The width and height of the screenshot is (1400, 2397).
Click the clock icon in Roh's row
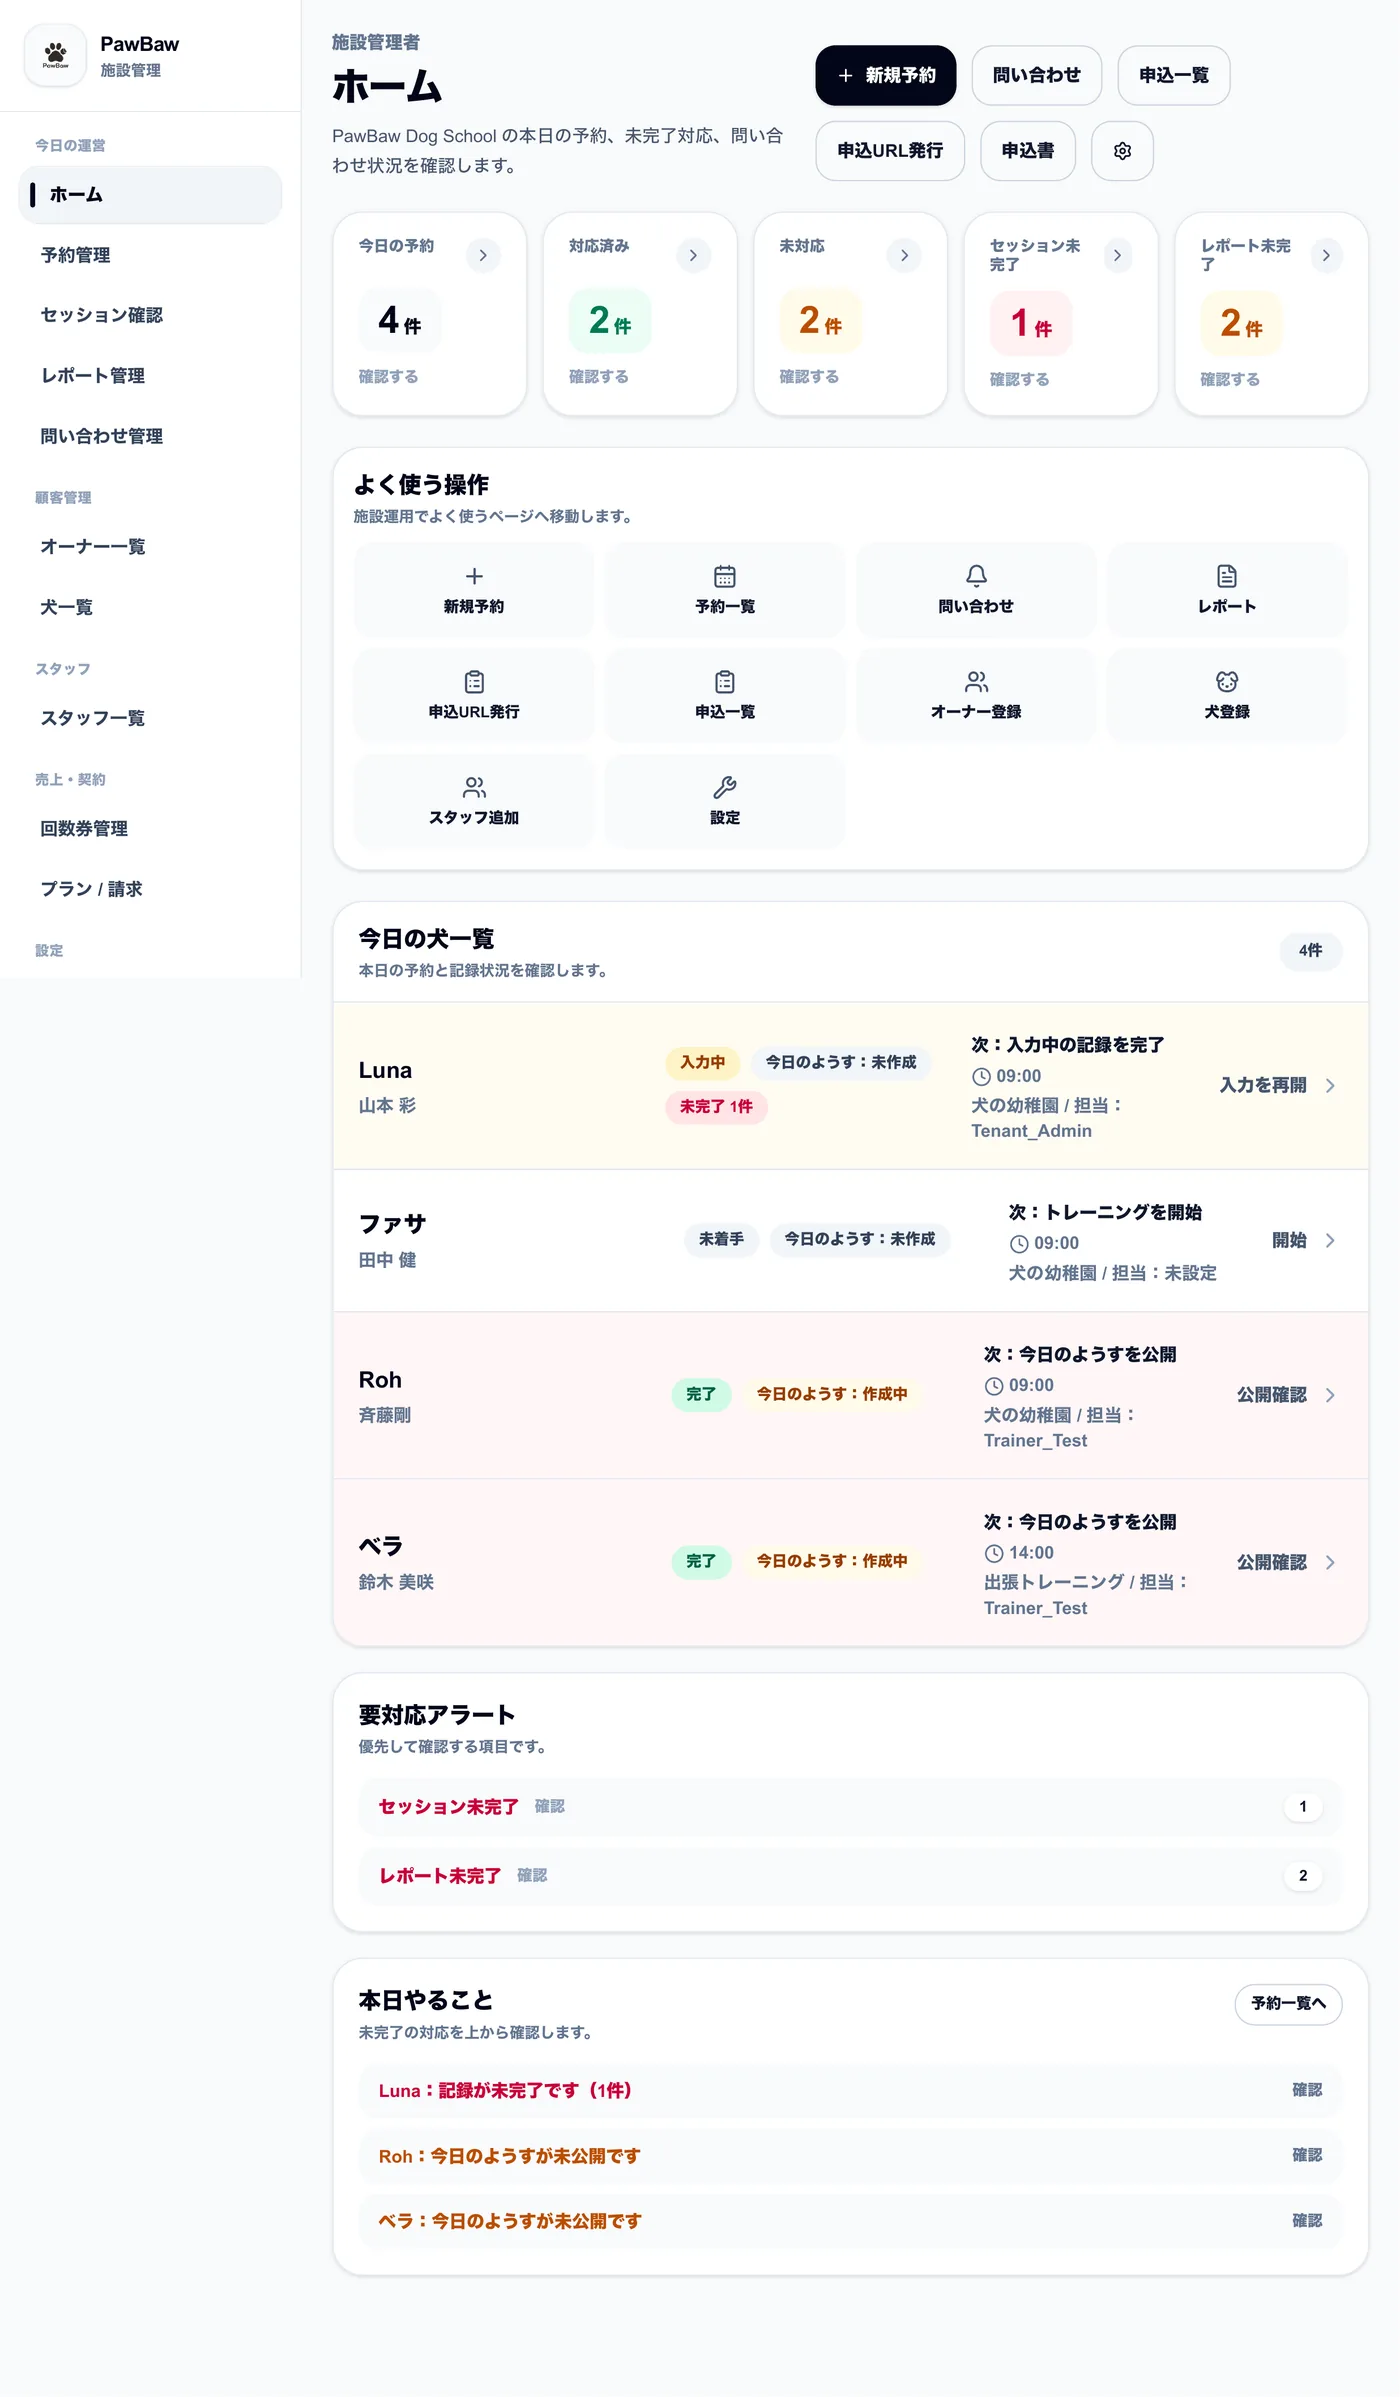(994, 1386)
